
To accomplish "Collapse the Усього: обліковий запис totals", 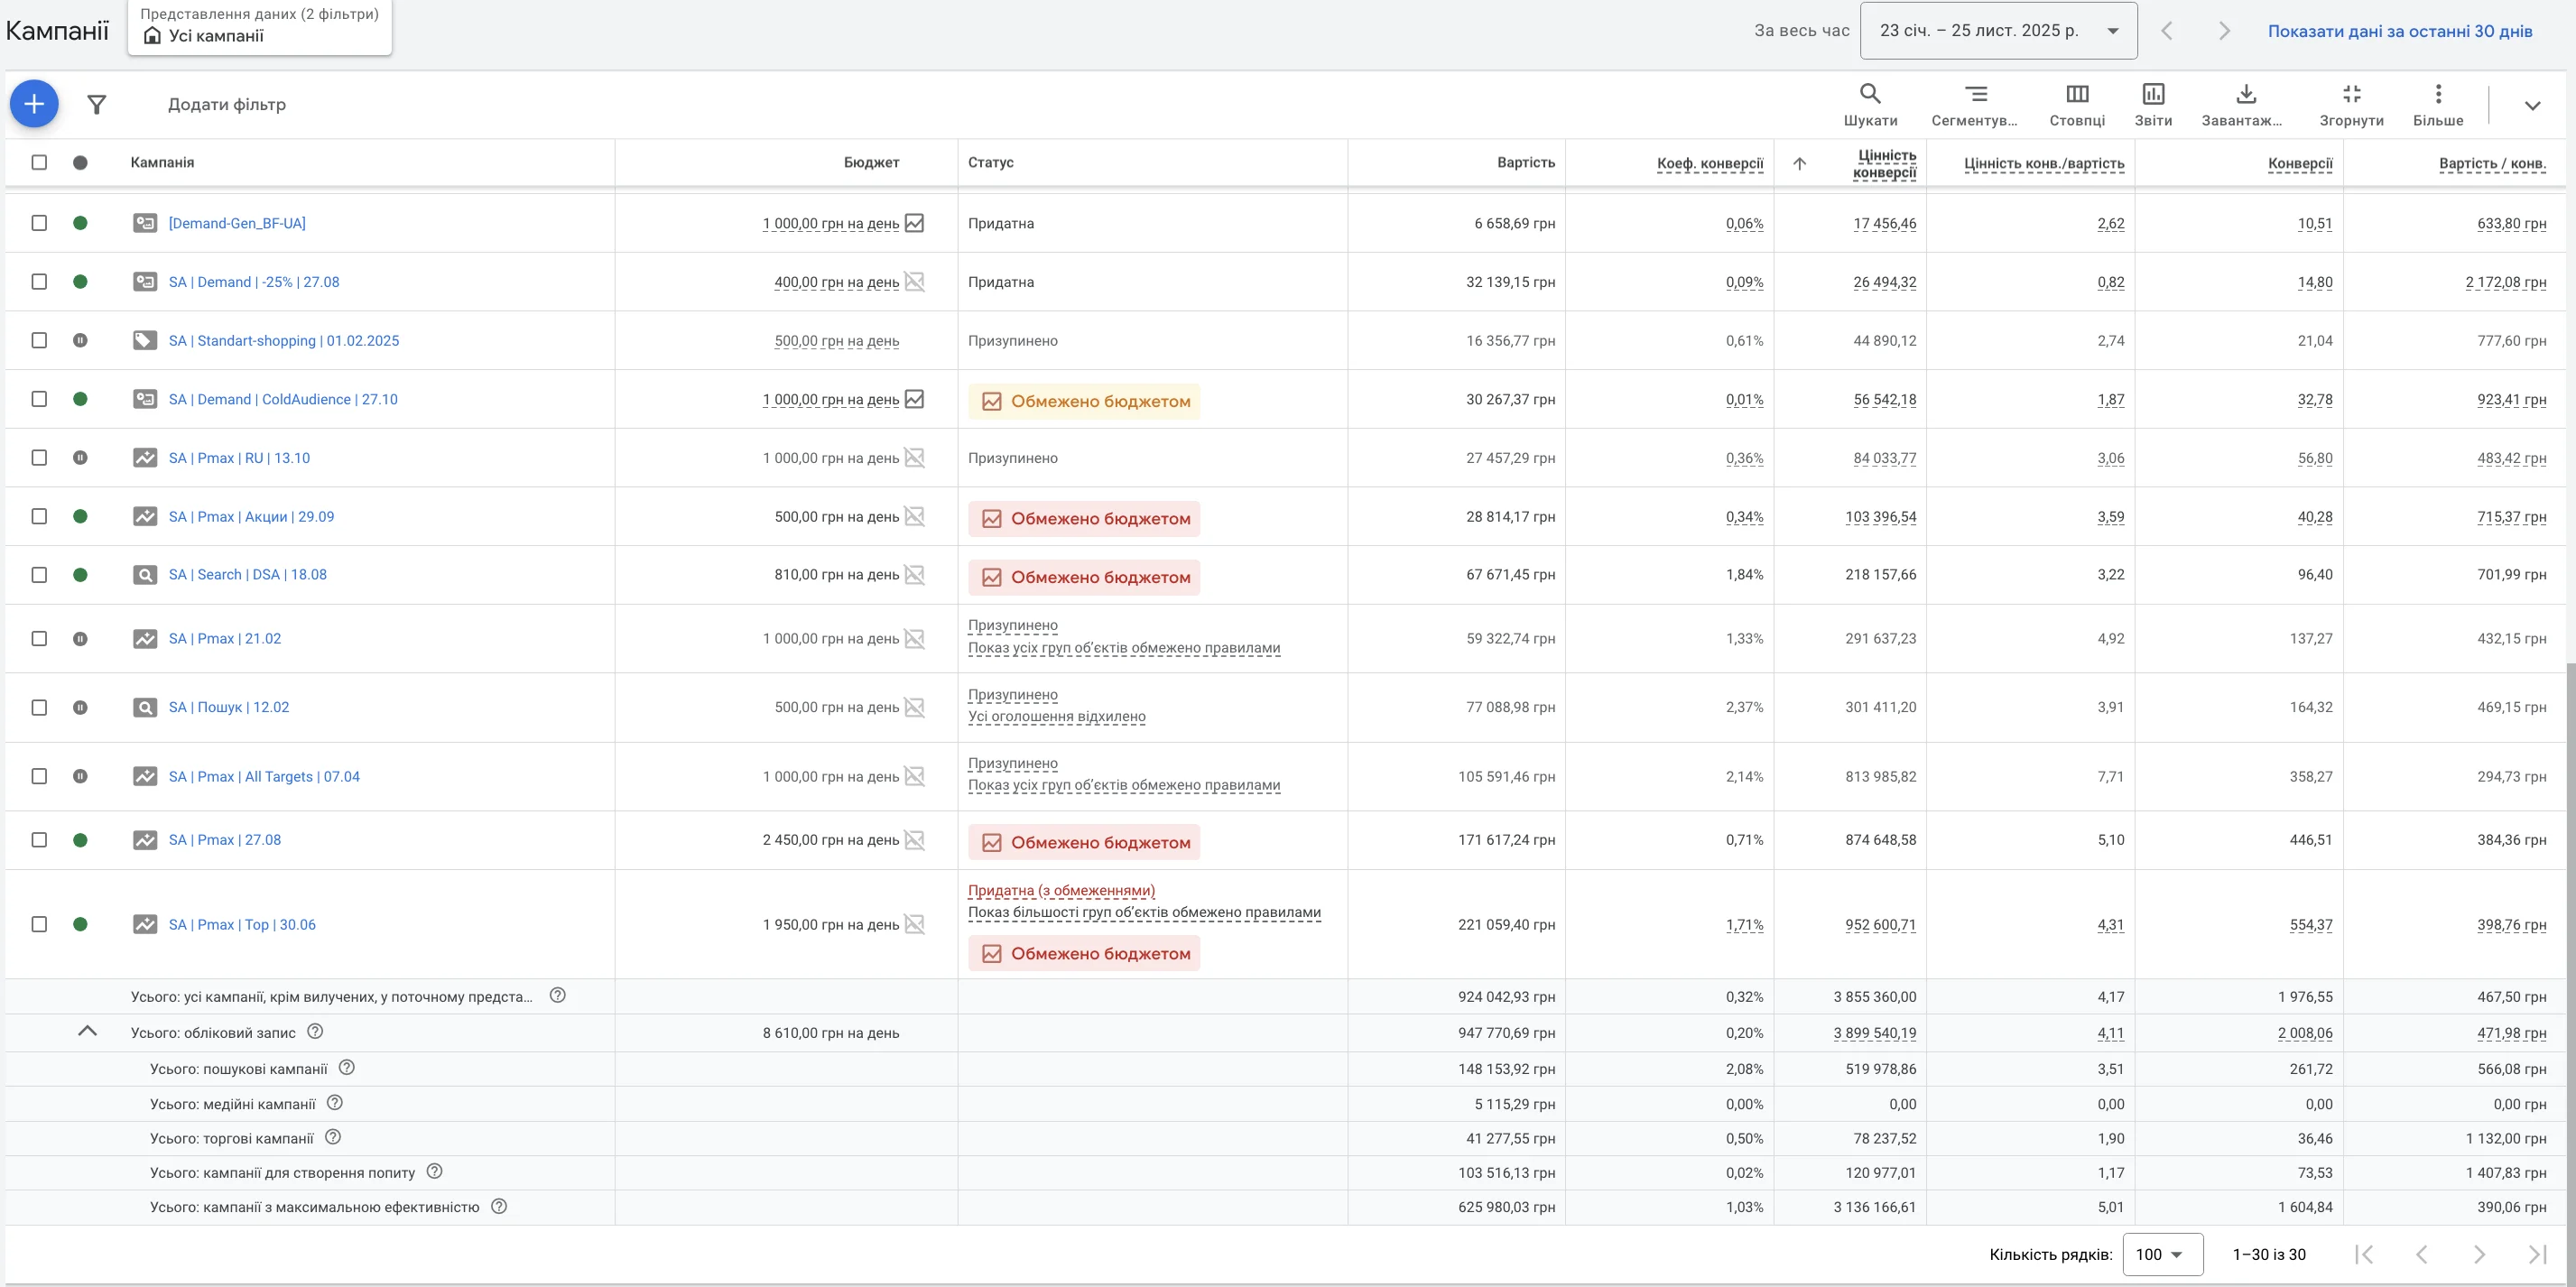I will pyautogui.click(x=88, y=1031).
